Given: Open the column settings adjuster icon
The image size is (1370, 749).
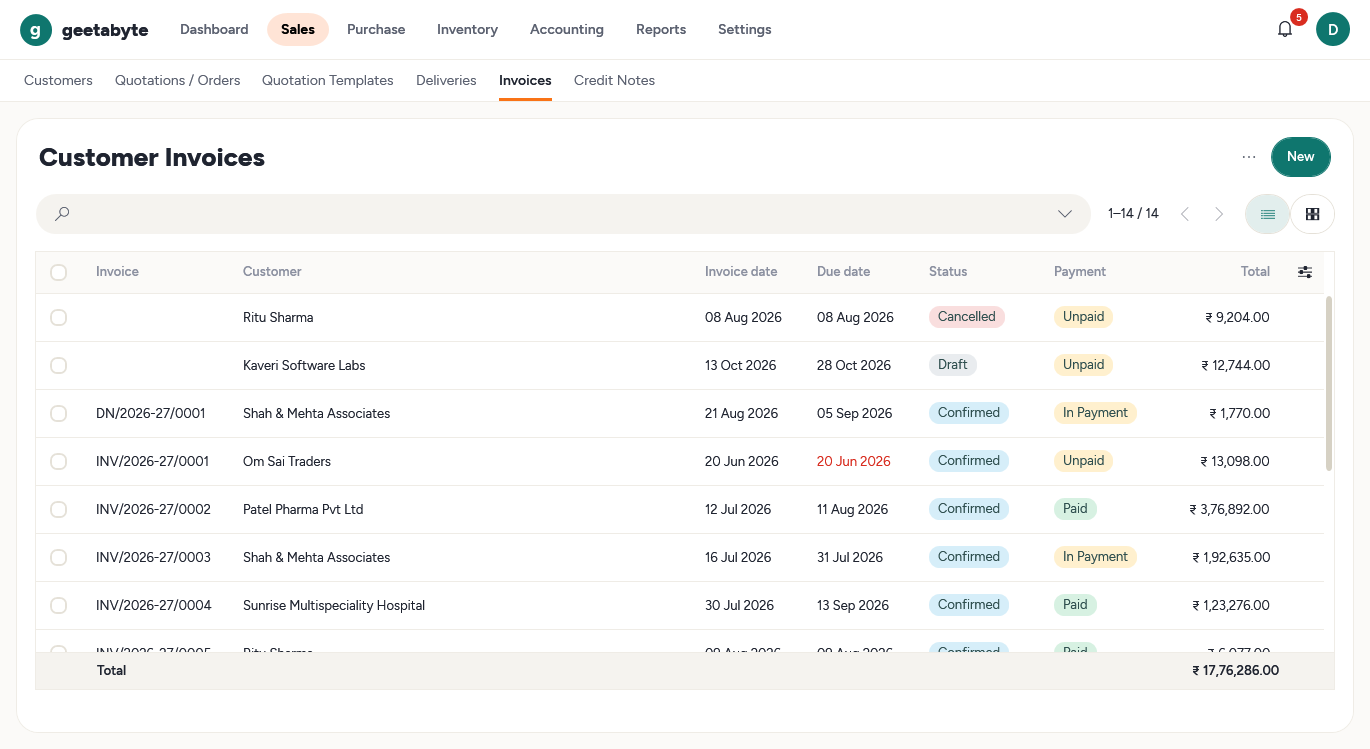Looking at the screenshot, I should point(1304,272).
